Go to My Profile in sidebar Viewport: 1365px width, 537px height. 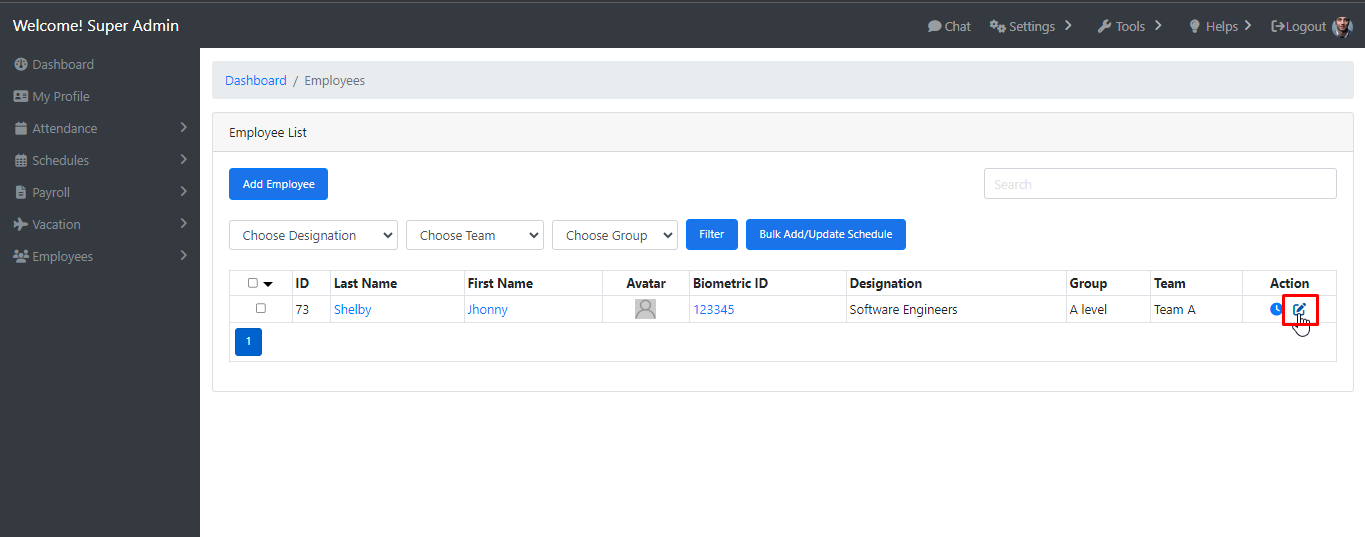61,96
